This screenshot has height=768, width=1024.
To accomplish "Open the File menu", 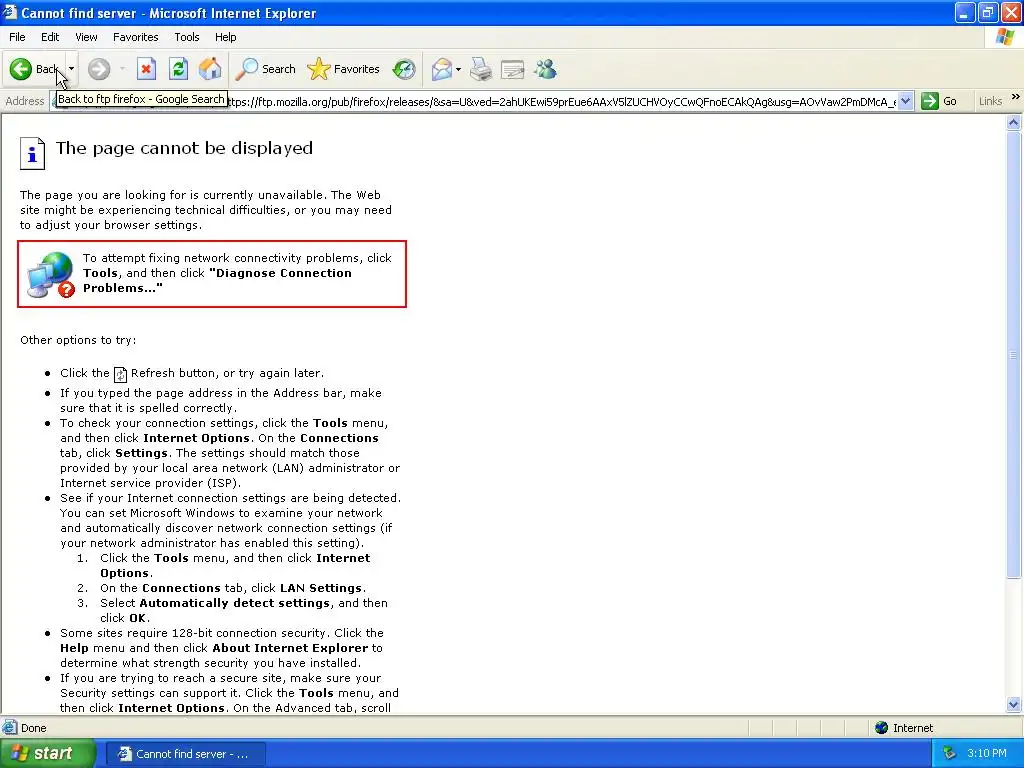I will 17,37.
